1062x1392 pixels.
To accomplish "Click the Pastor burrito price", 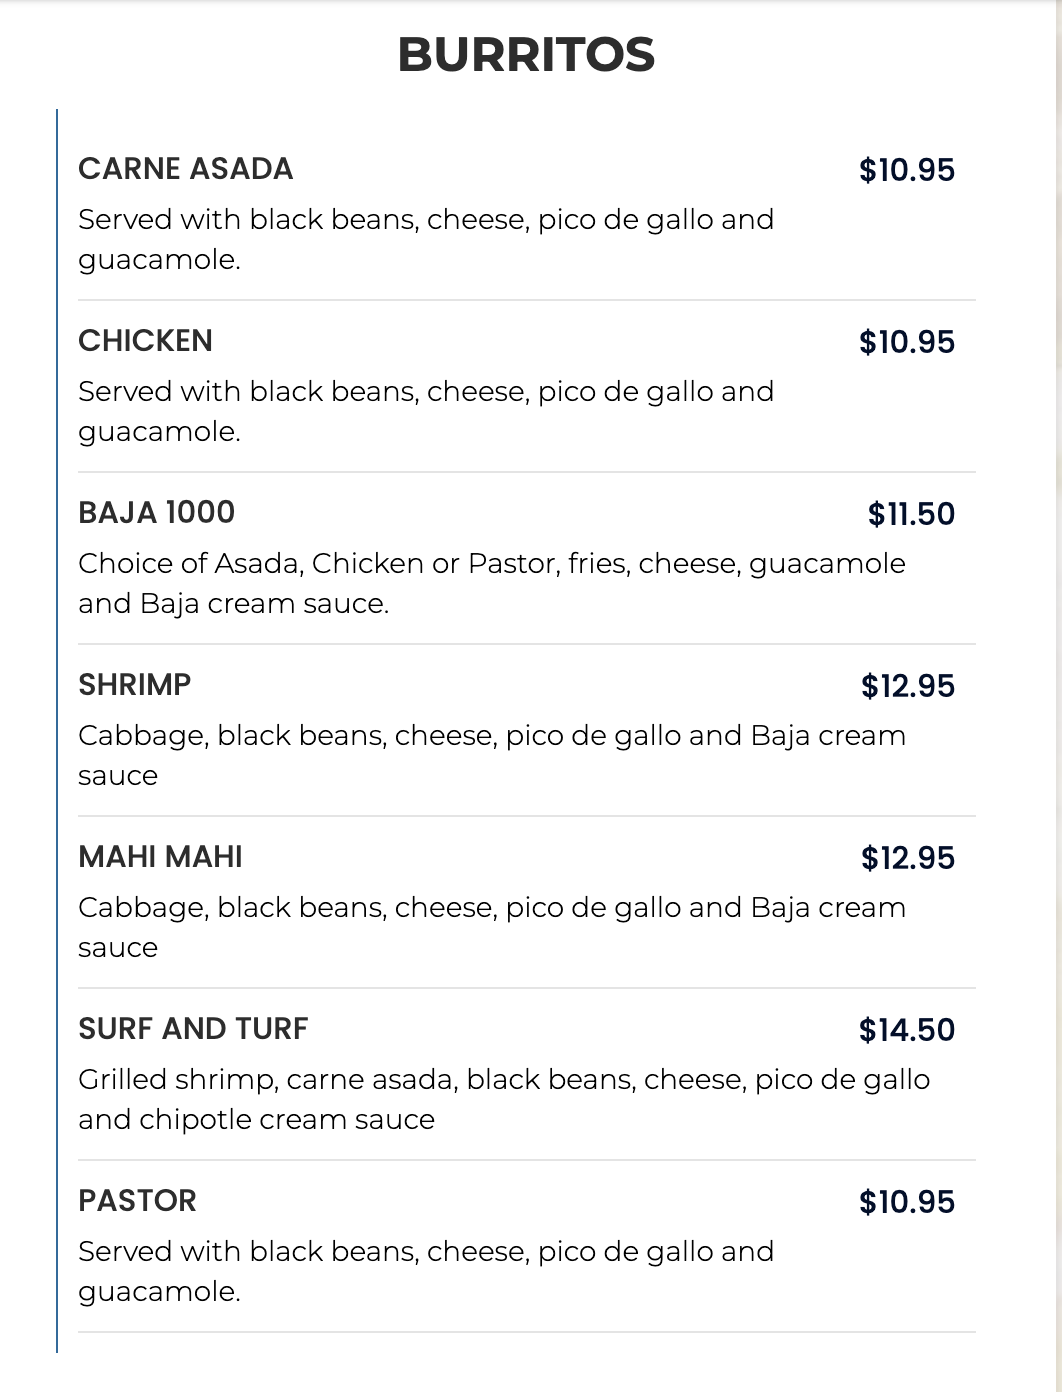I will point(906,1202).
